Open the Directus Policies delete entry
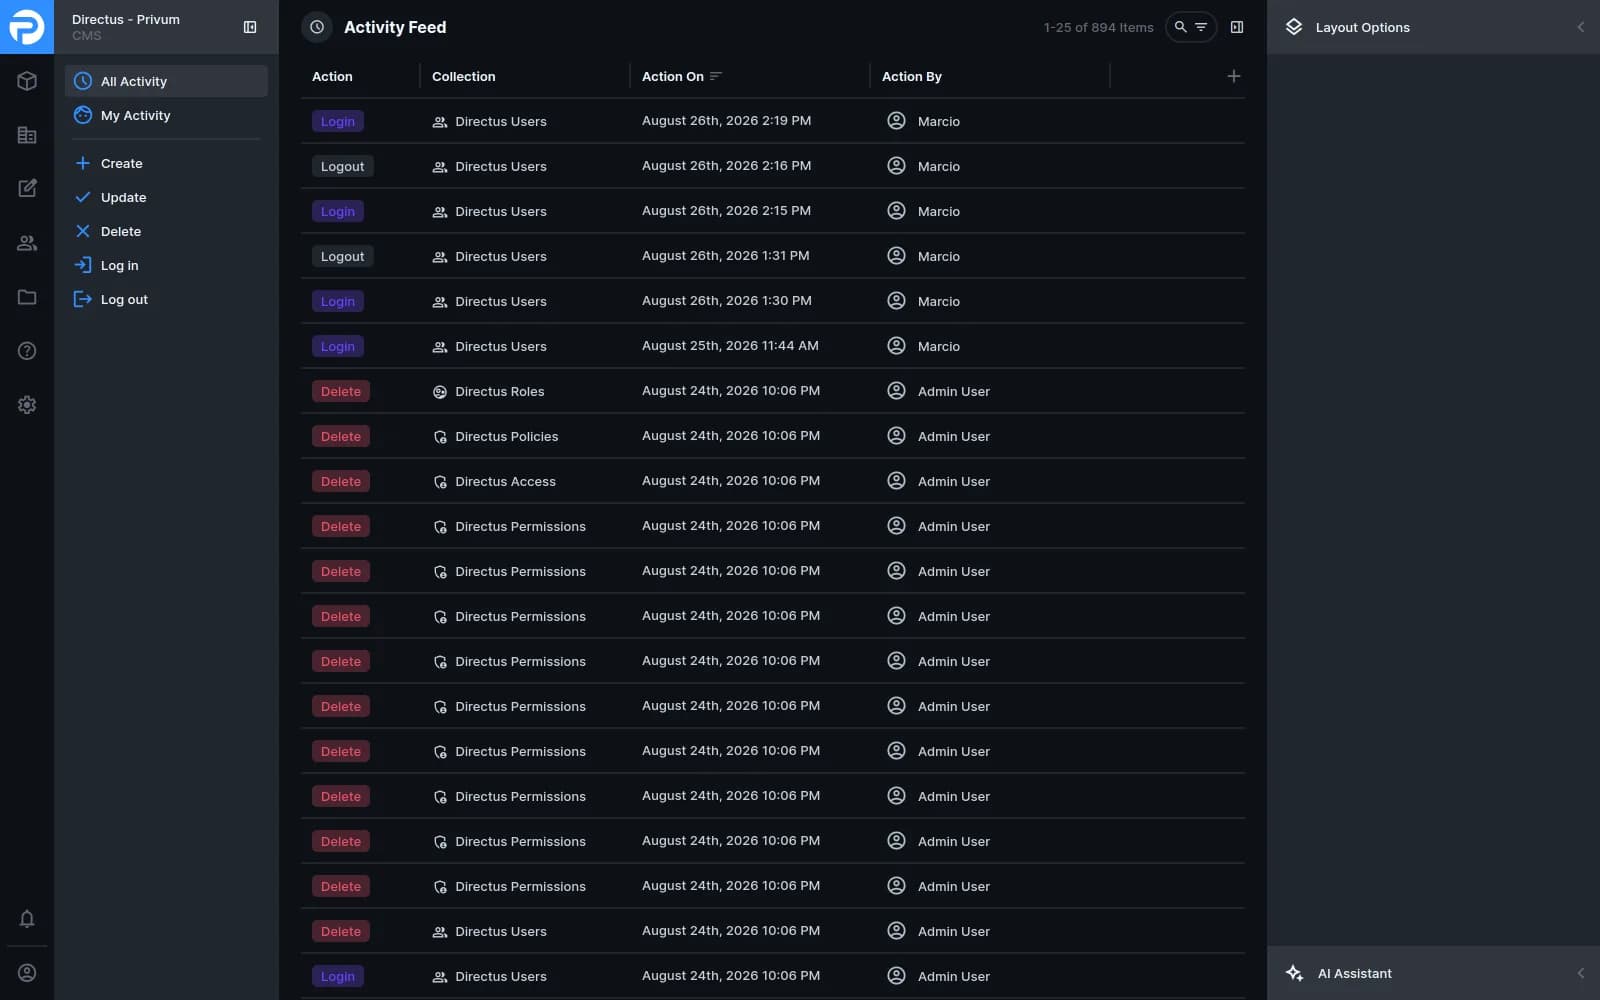The height and width of the screenshot is (1000, 1600). 772,436
